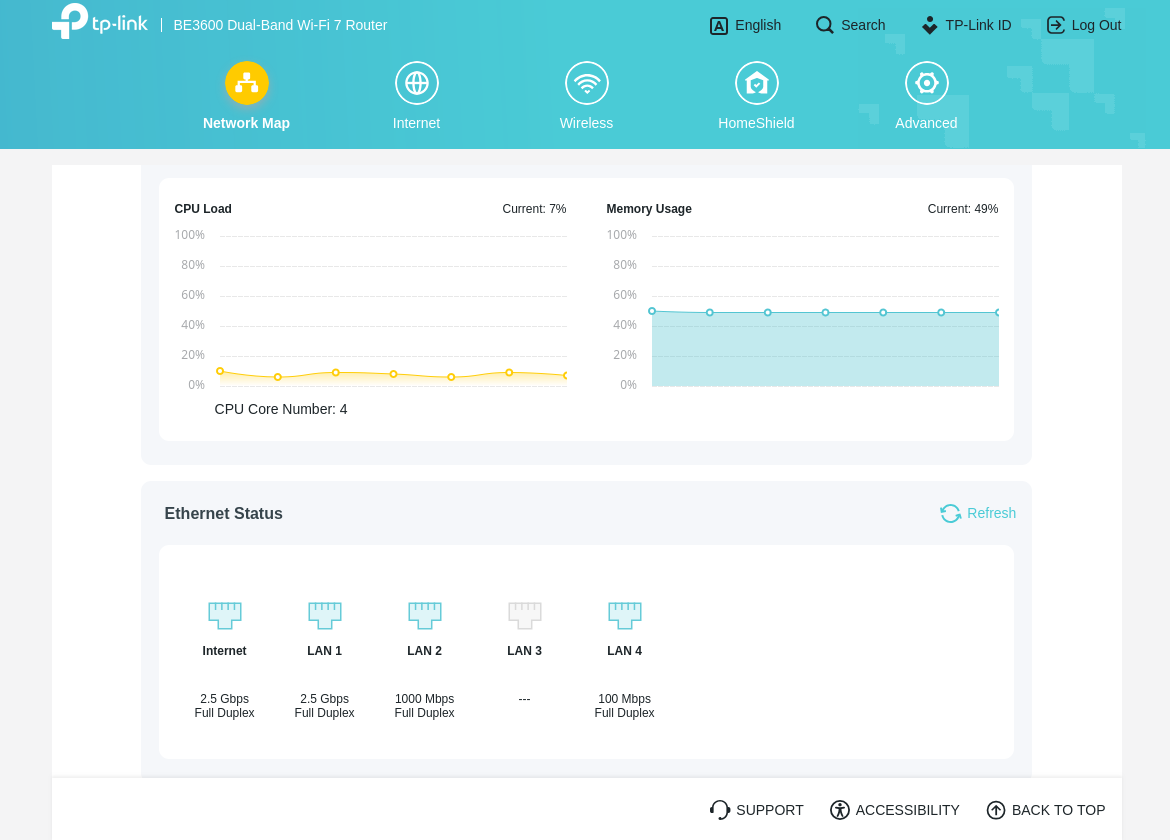1170x840 pixels.
Task: Click the 'Memory Usage' chart title
Action: point(649,209)
